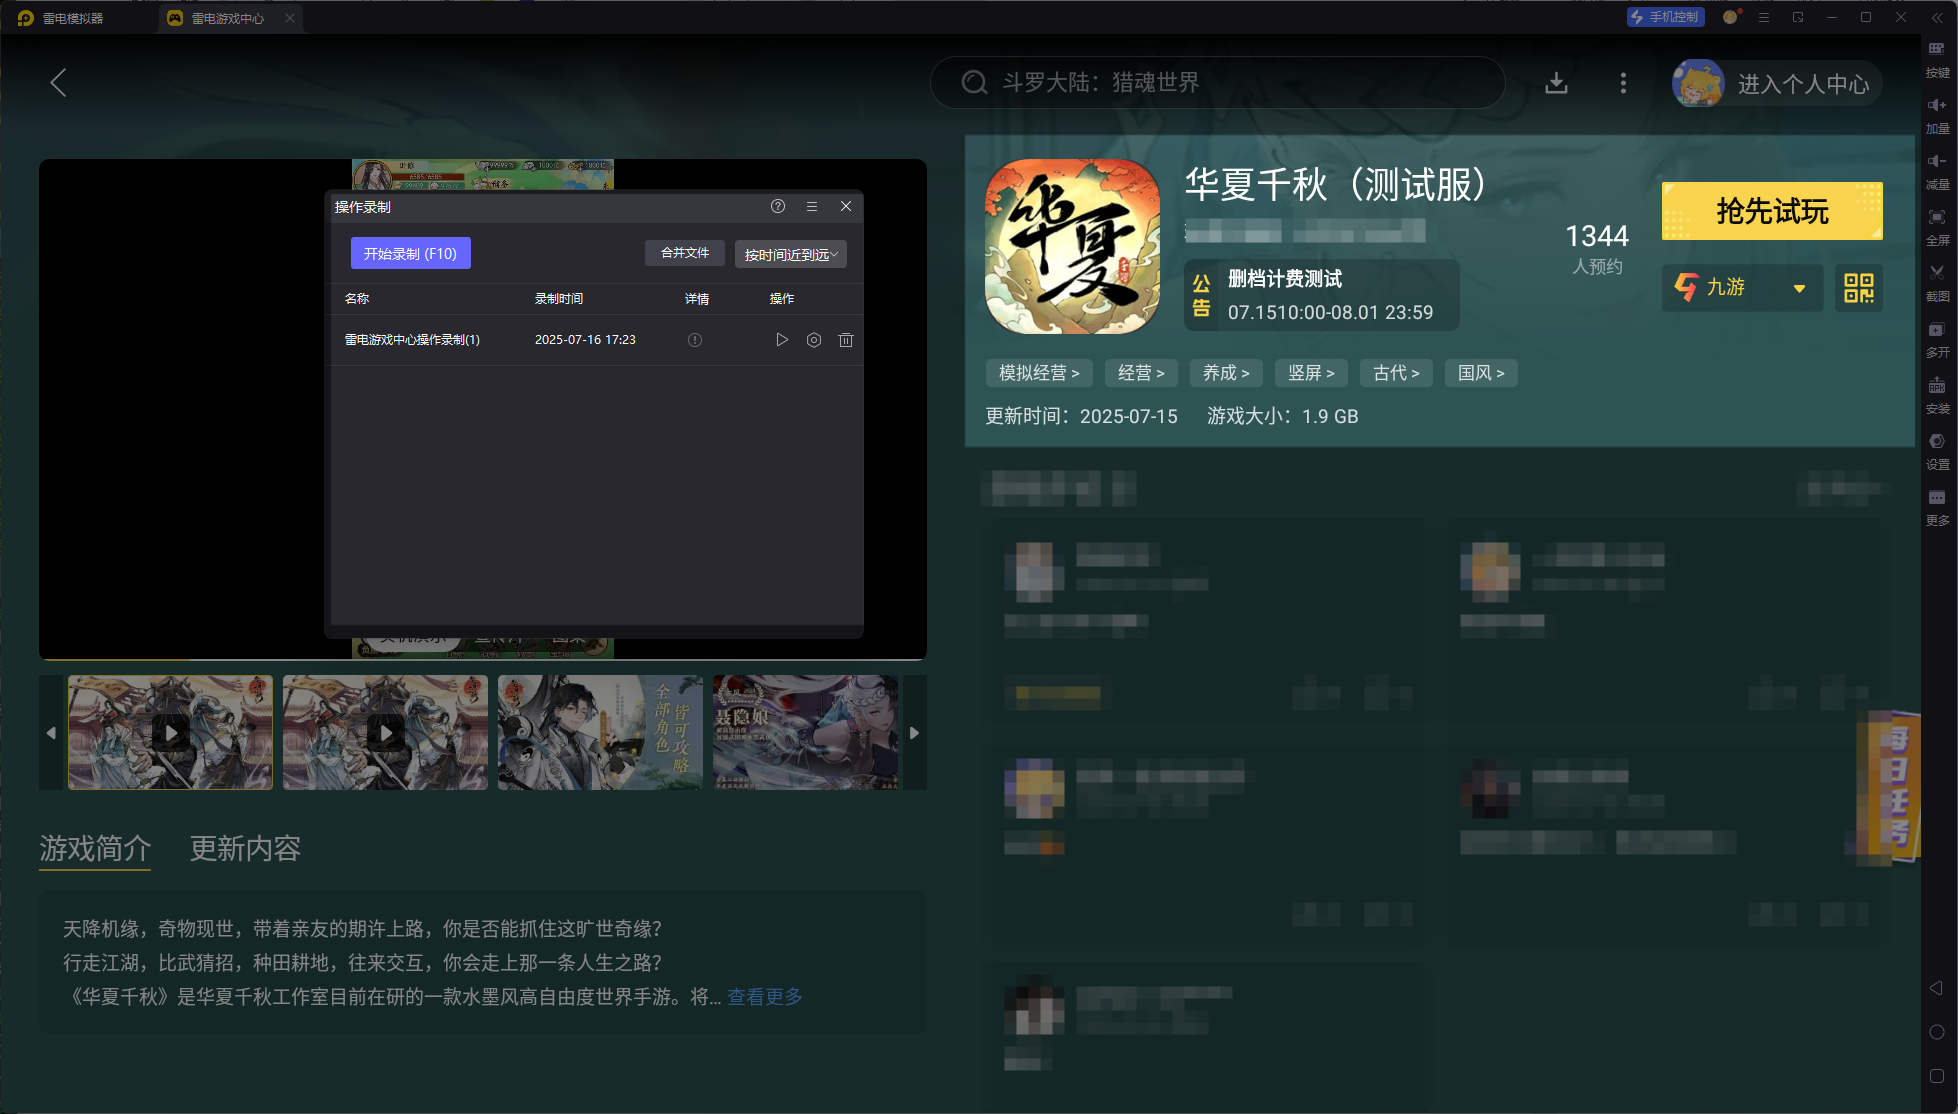Click the 减量 volume down sidebar icon
The width and height of the screenshot is (1958, 1114).
tap(1937, 171)
